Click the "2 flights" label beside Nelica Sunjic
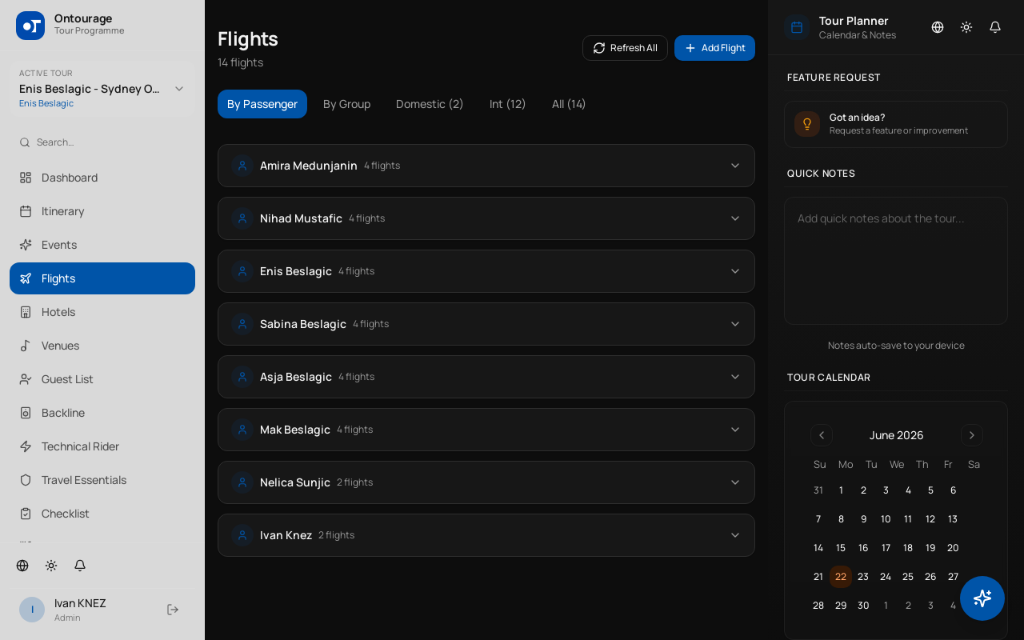This screenshot has width=1024, height=640. click(355, 483)
